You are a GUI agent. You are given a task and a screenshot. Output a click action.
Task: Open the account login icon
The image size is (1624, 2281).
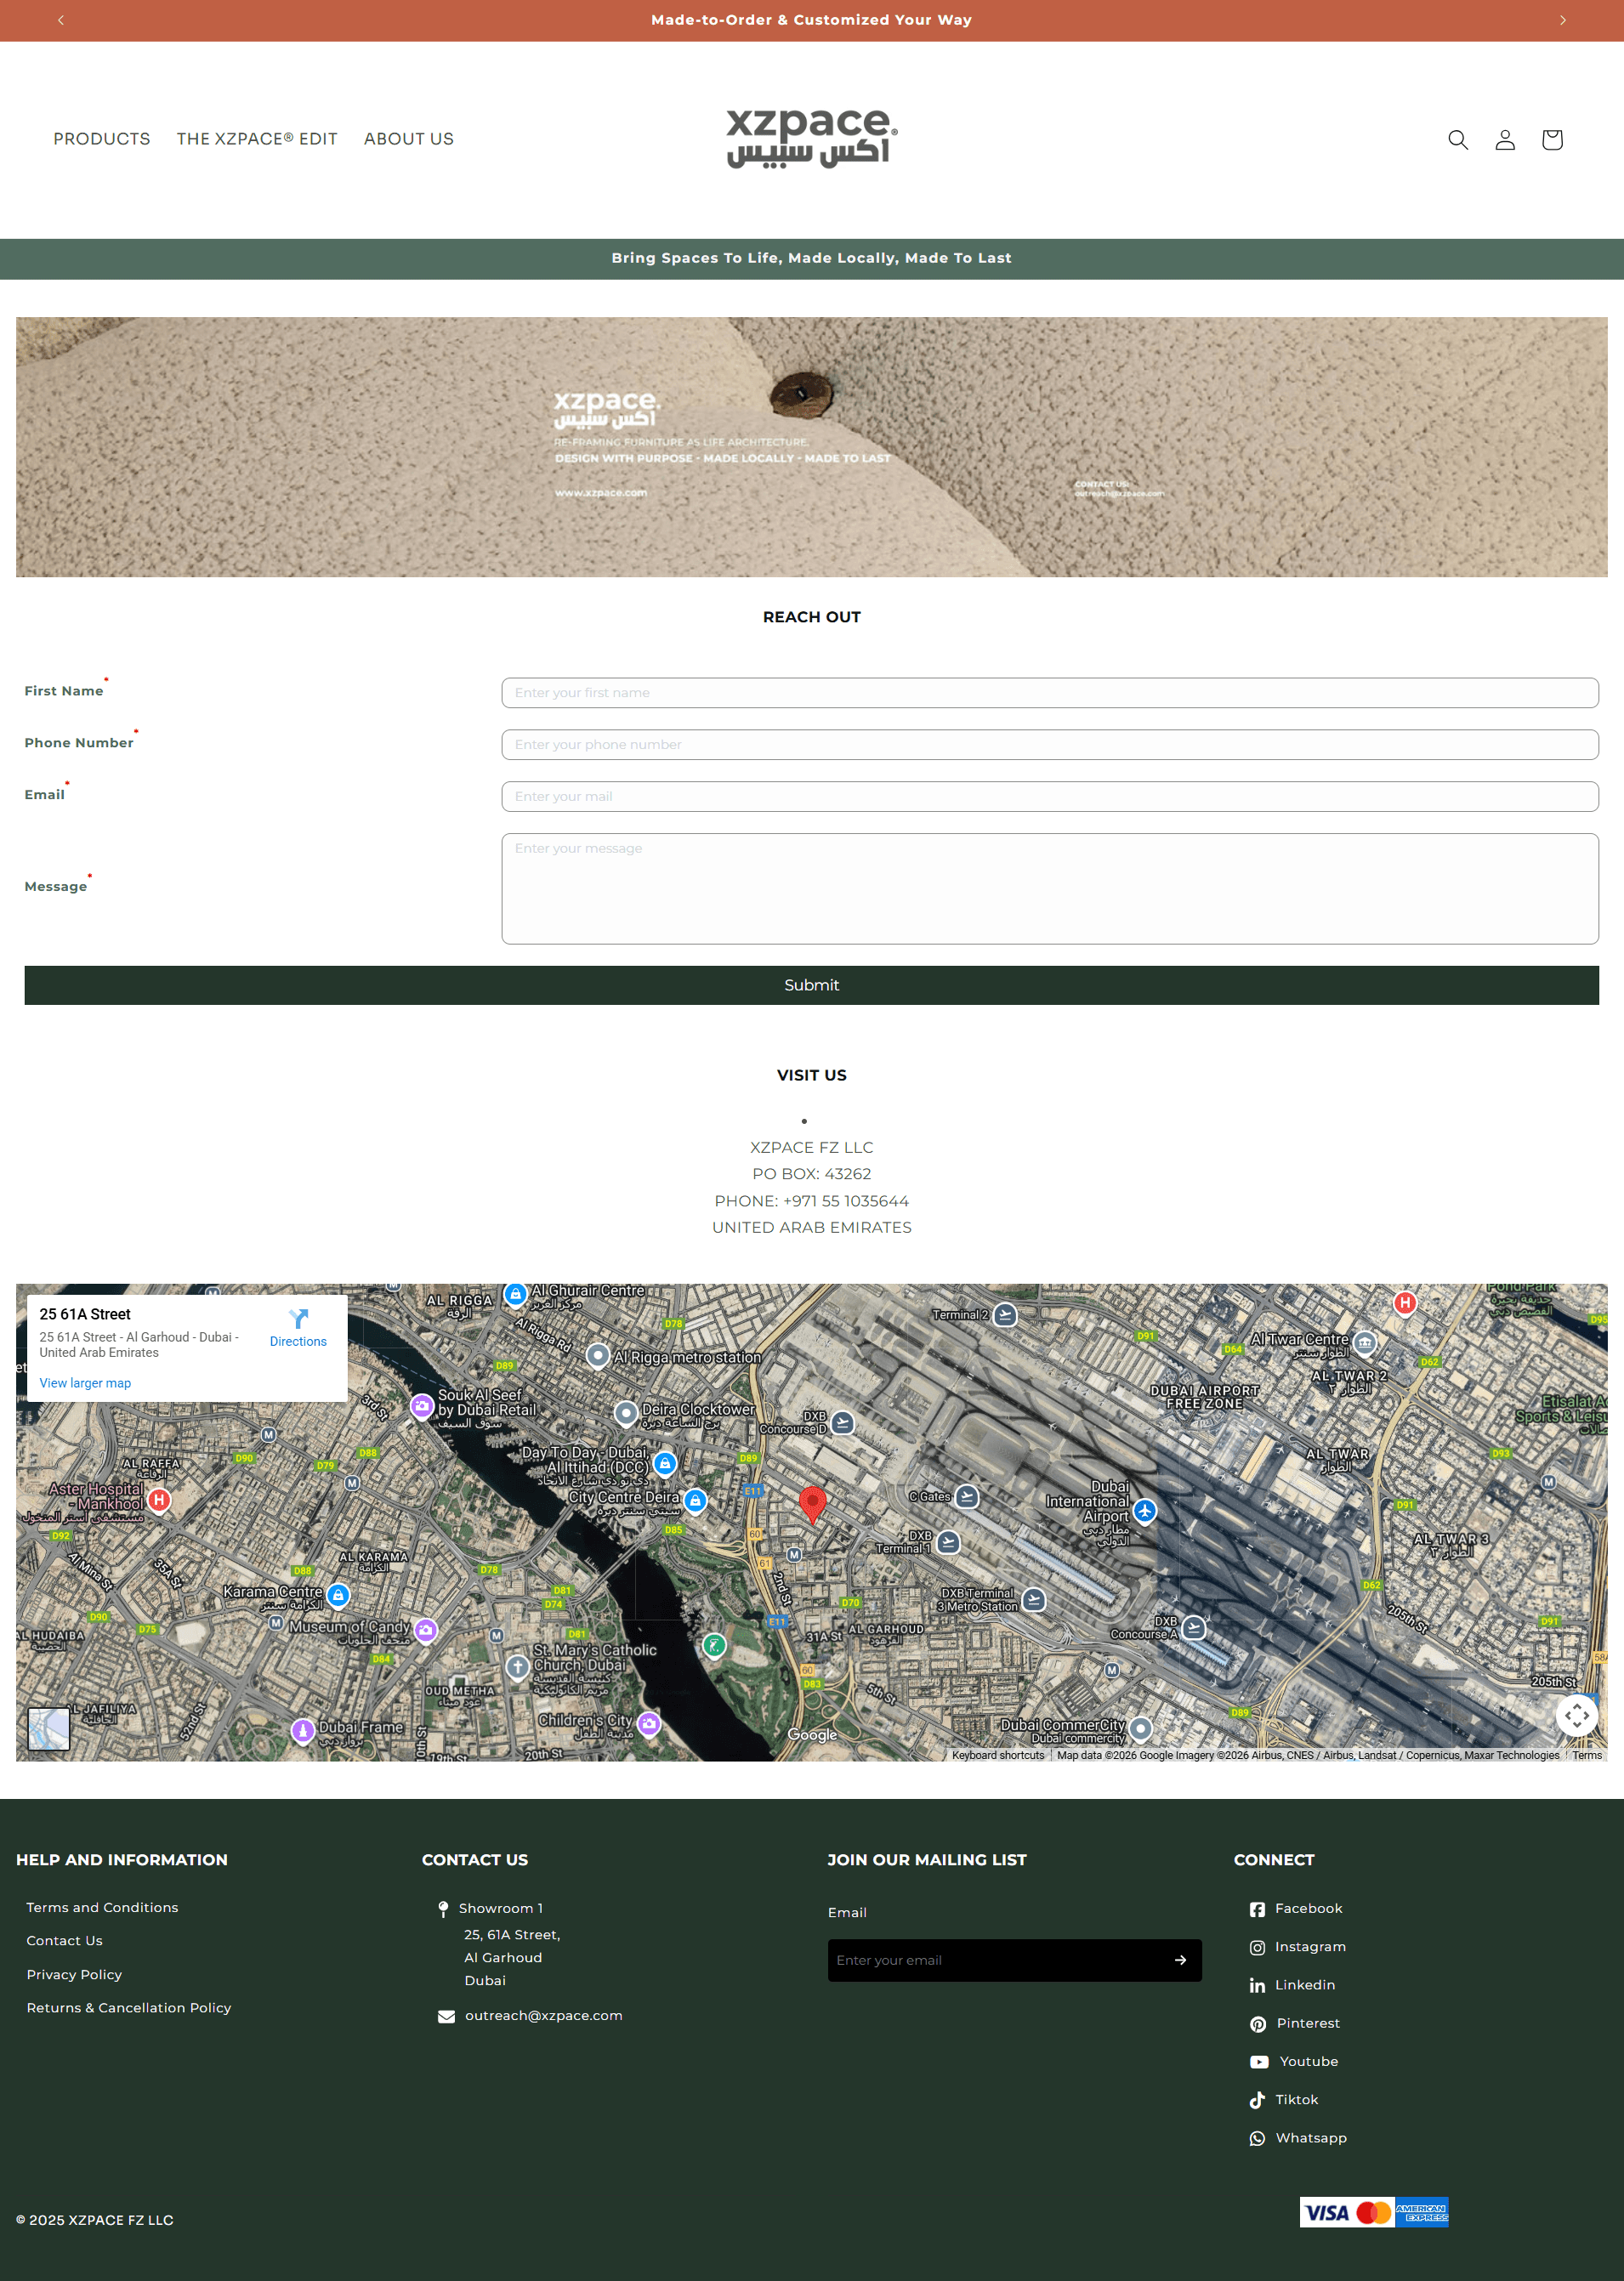[x=1505, y=140]
